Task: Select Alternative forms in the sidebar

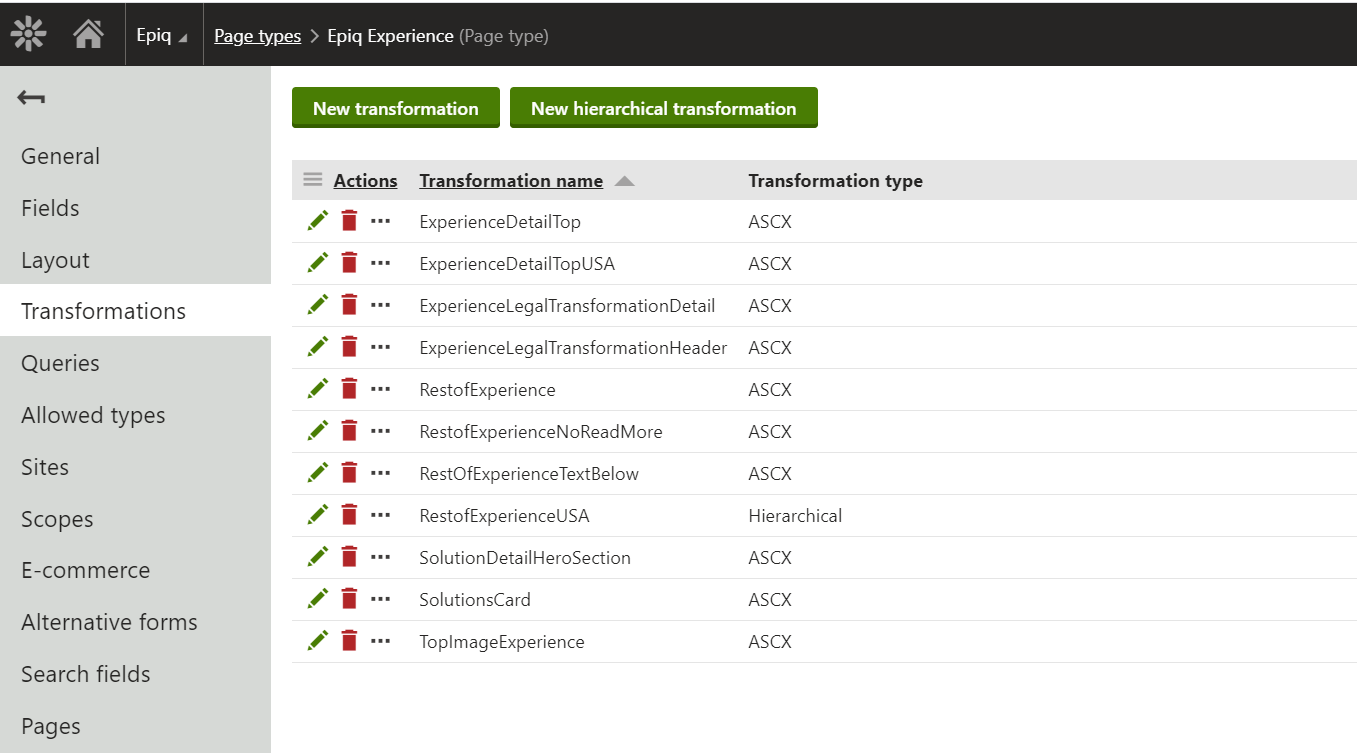Action: (x=109, y=622)
